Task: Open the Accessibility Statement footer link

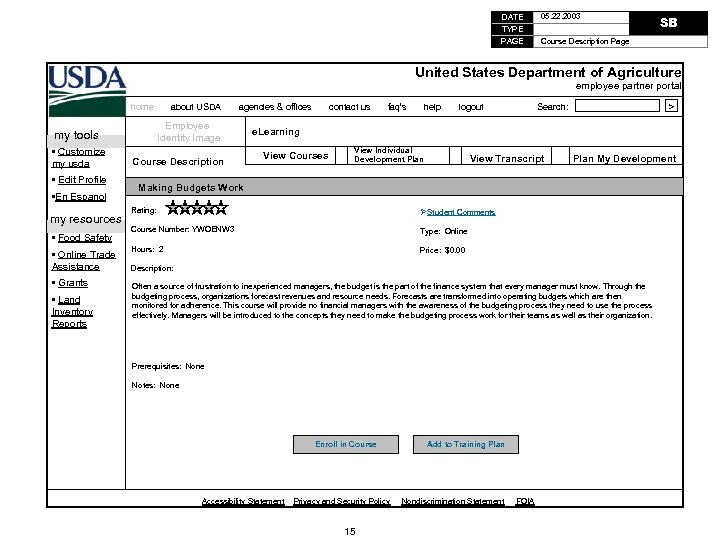Action: click(243, 501)
